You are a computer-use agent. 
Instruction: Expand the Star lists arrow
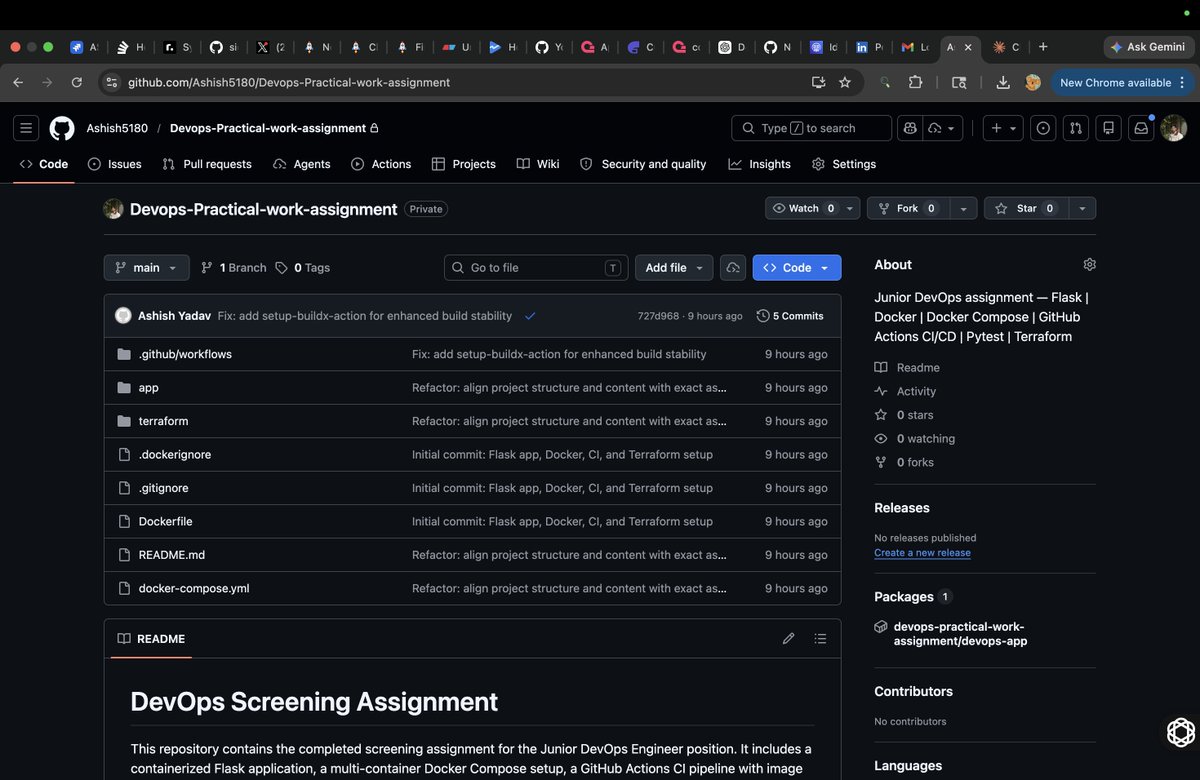1082,208
